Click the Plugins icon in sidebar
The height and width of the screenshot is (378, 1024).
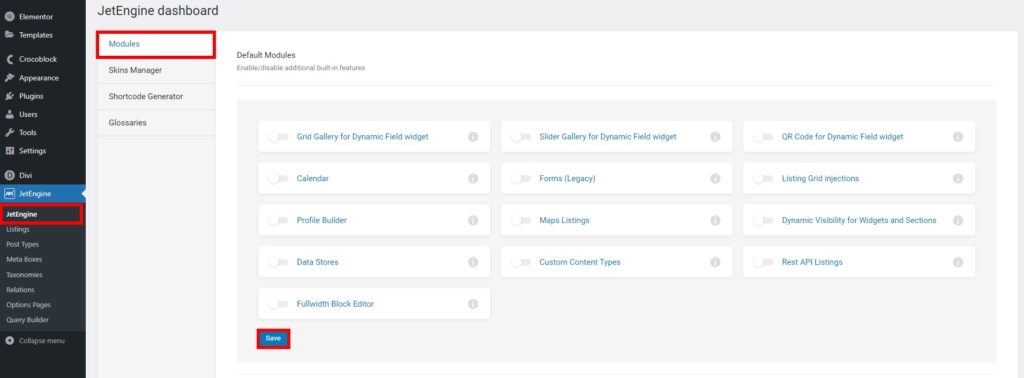coord(10,96)
